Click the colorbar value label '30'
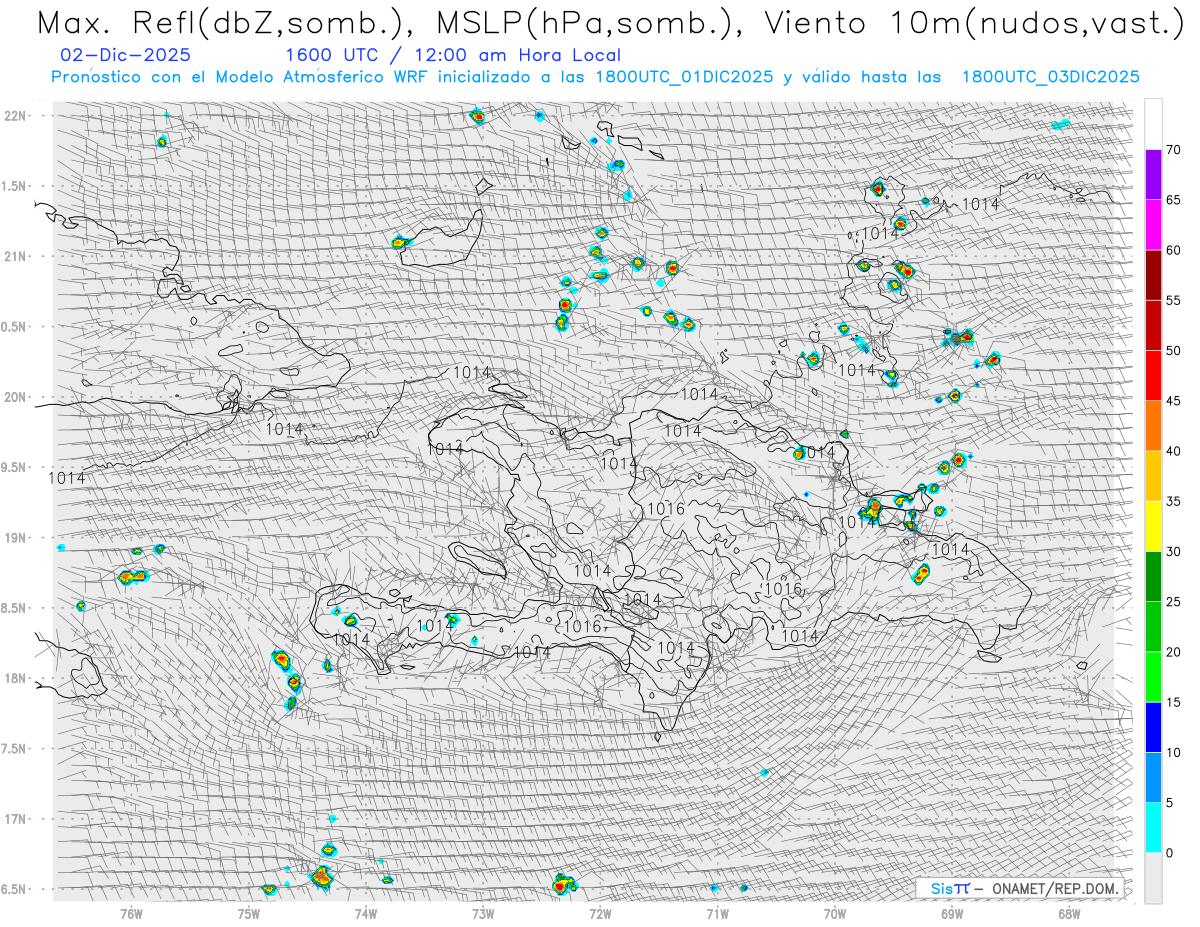 point(1173,551)
